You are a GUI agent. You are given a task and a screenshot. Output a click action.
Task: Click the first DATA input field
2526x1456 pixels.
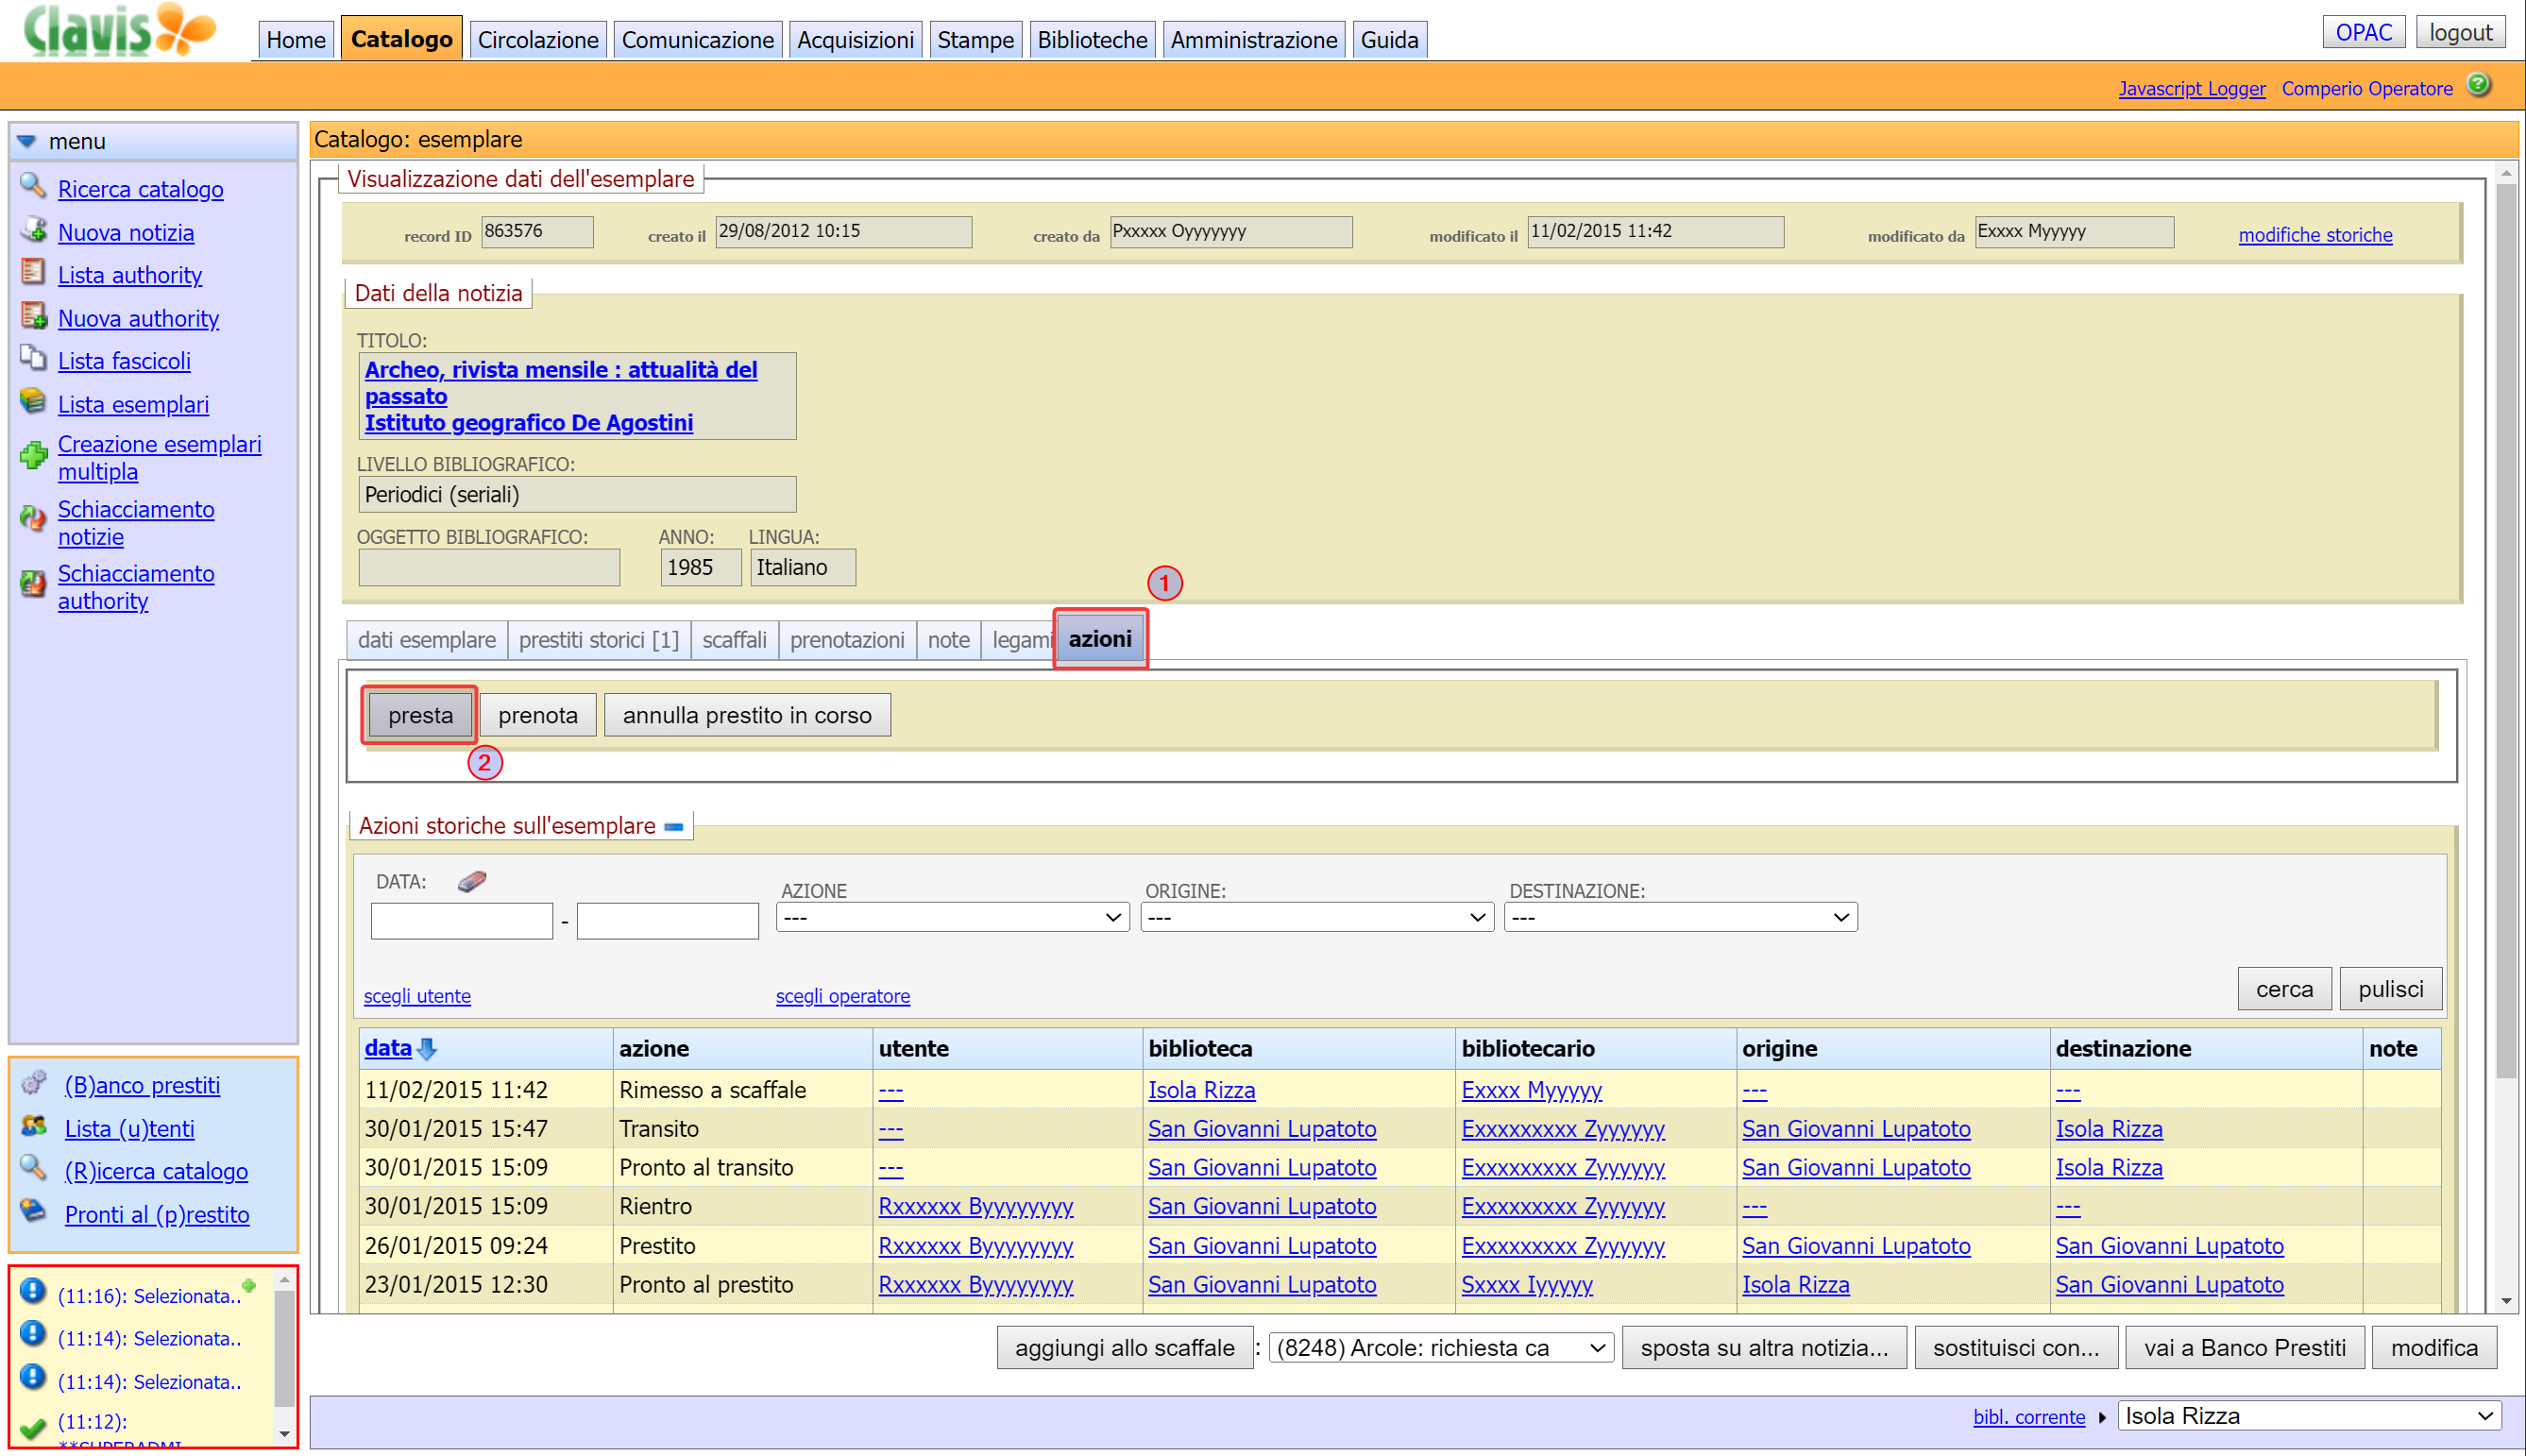461,920
